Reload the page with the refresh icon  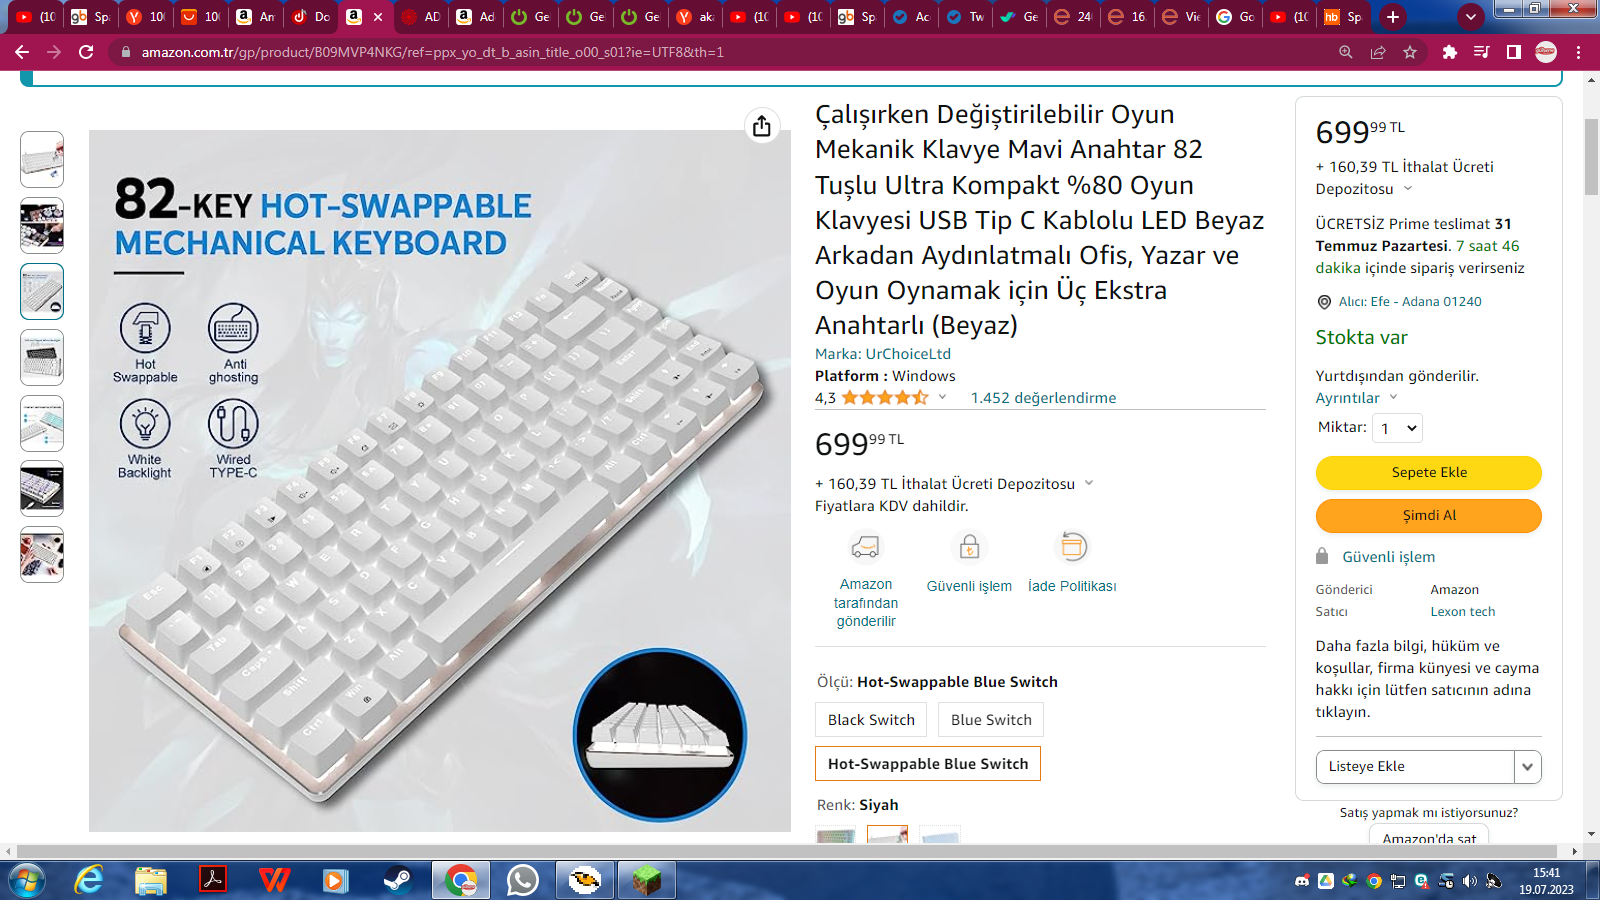coord(86,52)
